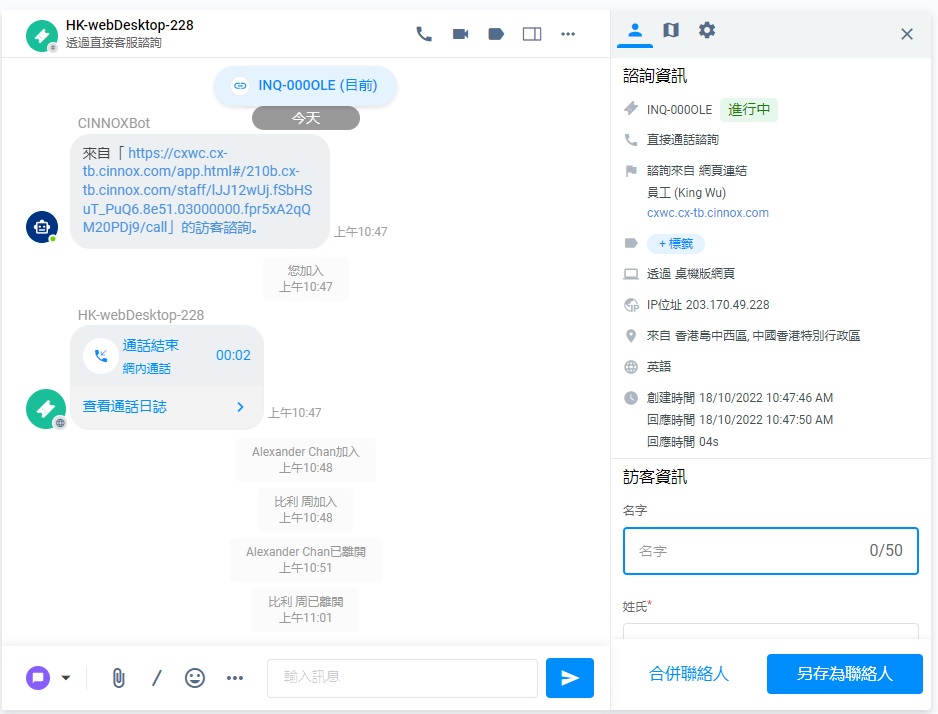Viewport: 938px width, 714px height.
Task: Send the message with arrow button
Action: click(x=570, y=678)
